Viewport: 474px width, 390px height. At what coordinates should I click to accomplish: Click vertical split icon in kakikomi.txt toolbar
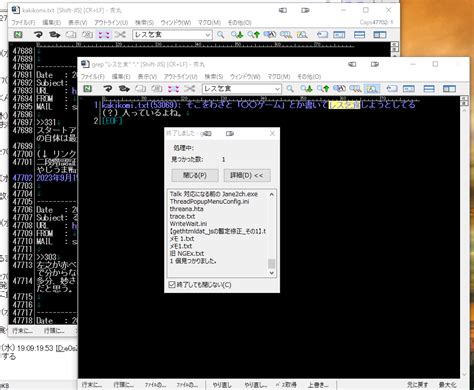click(x=380, y=34)
